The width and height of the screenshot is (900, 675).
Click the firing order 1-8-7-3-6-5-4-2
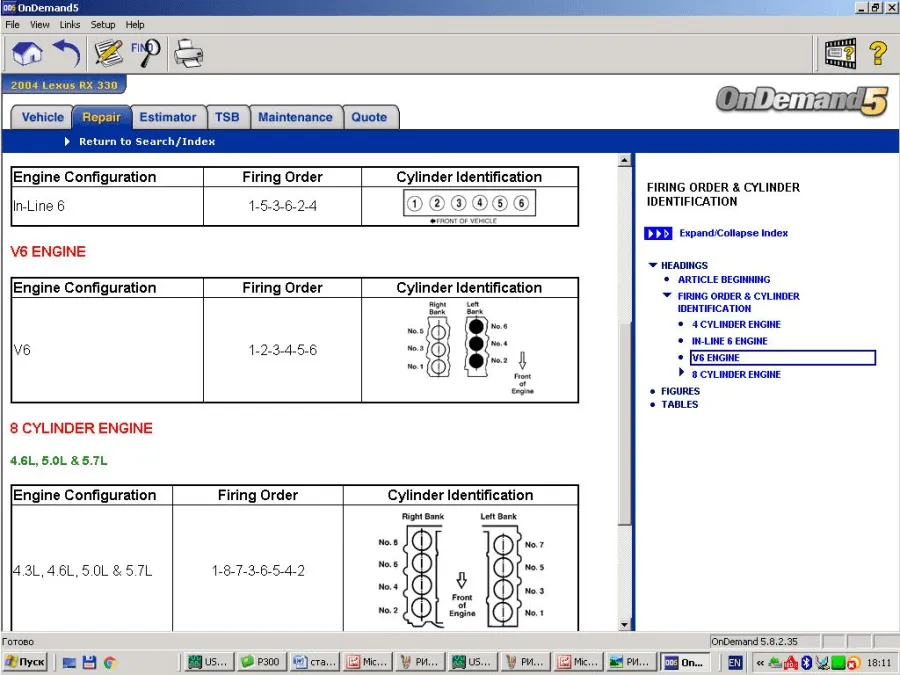(258, 571)
